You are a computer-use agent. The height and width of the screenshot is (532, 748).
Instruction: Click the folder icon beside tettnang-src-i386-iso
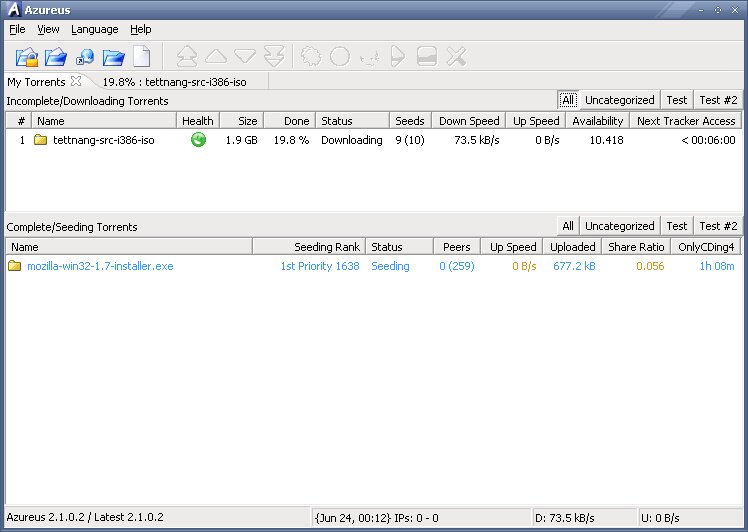click(x=41, y=140)
